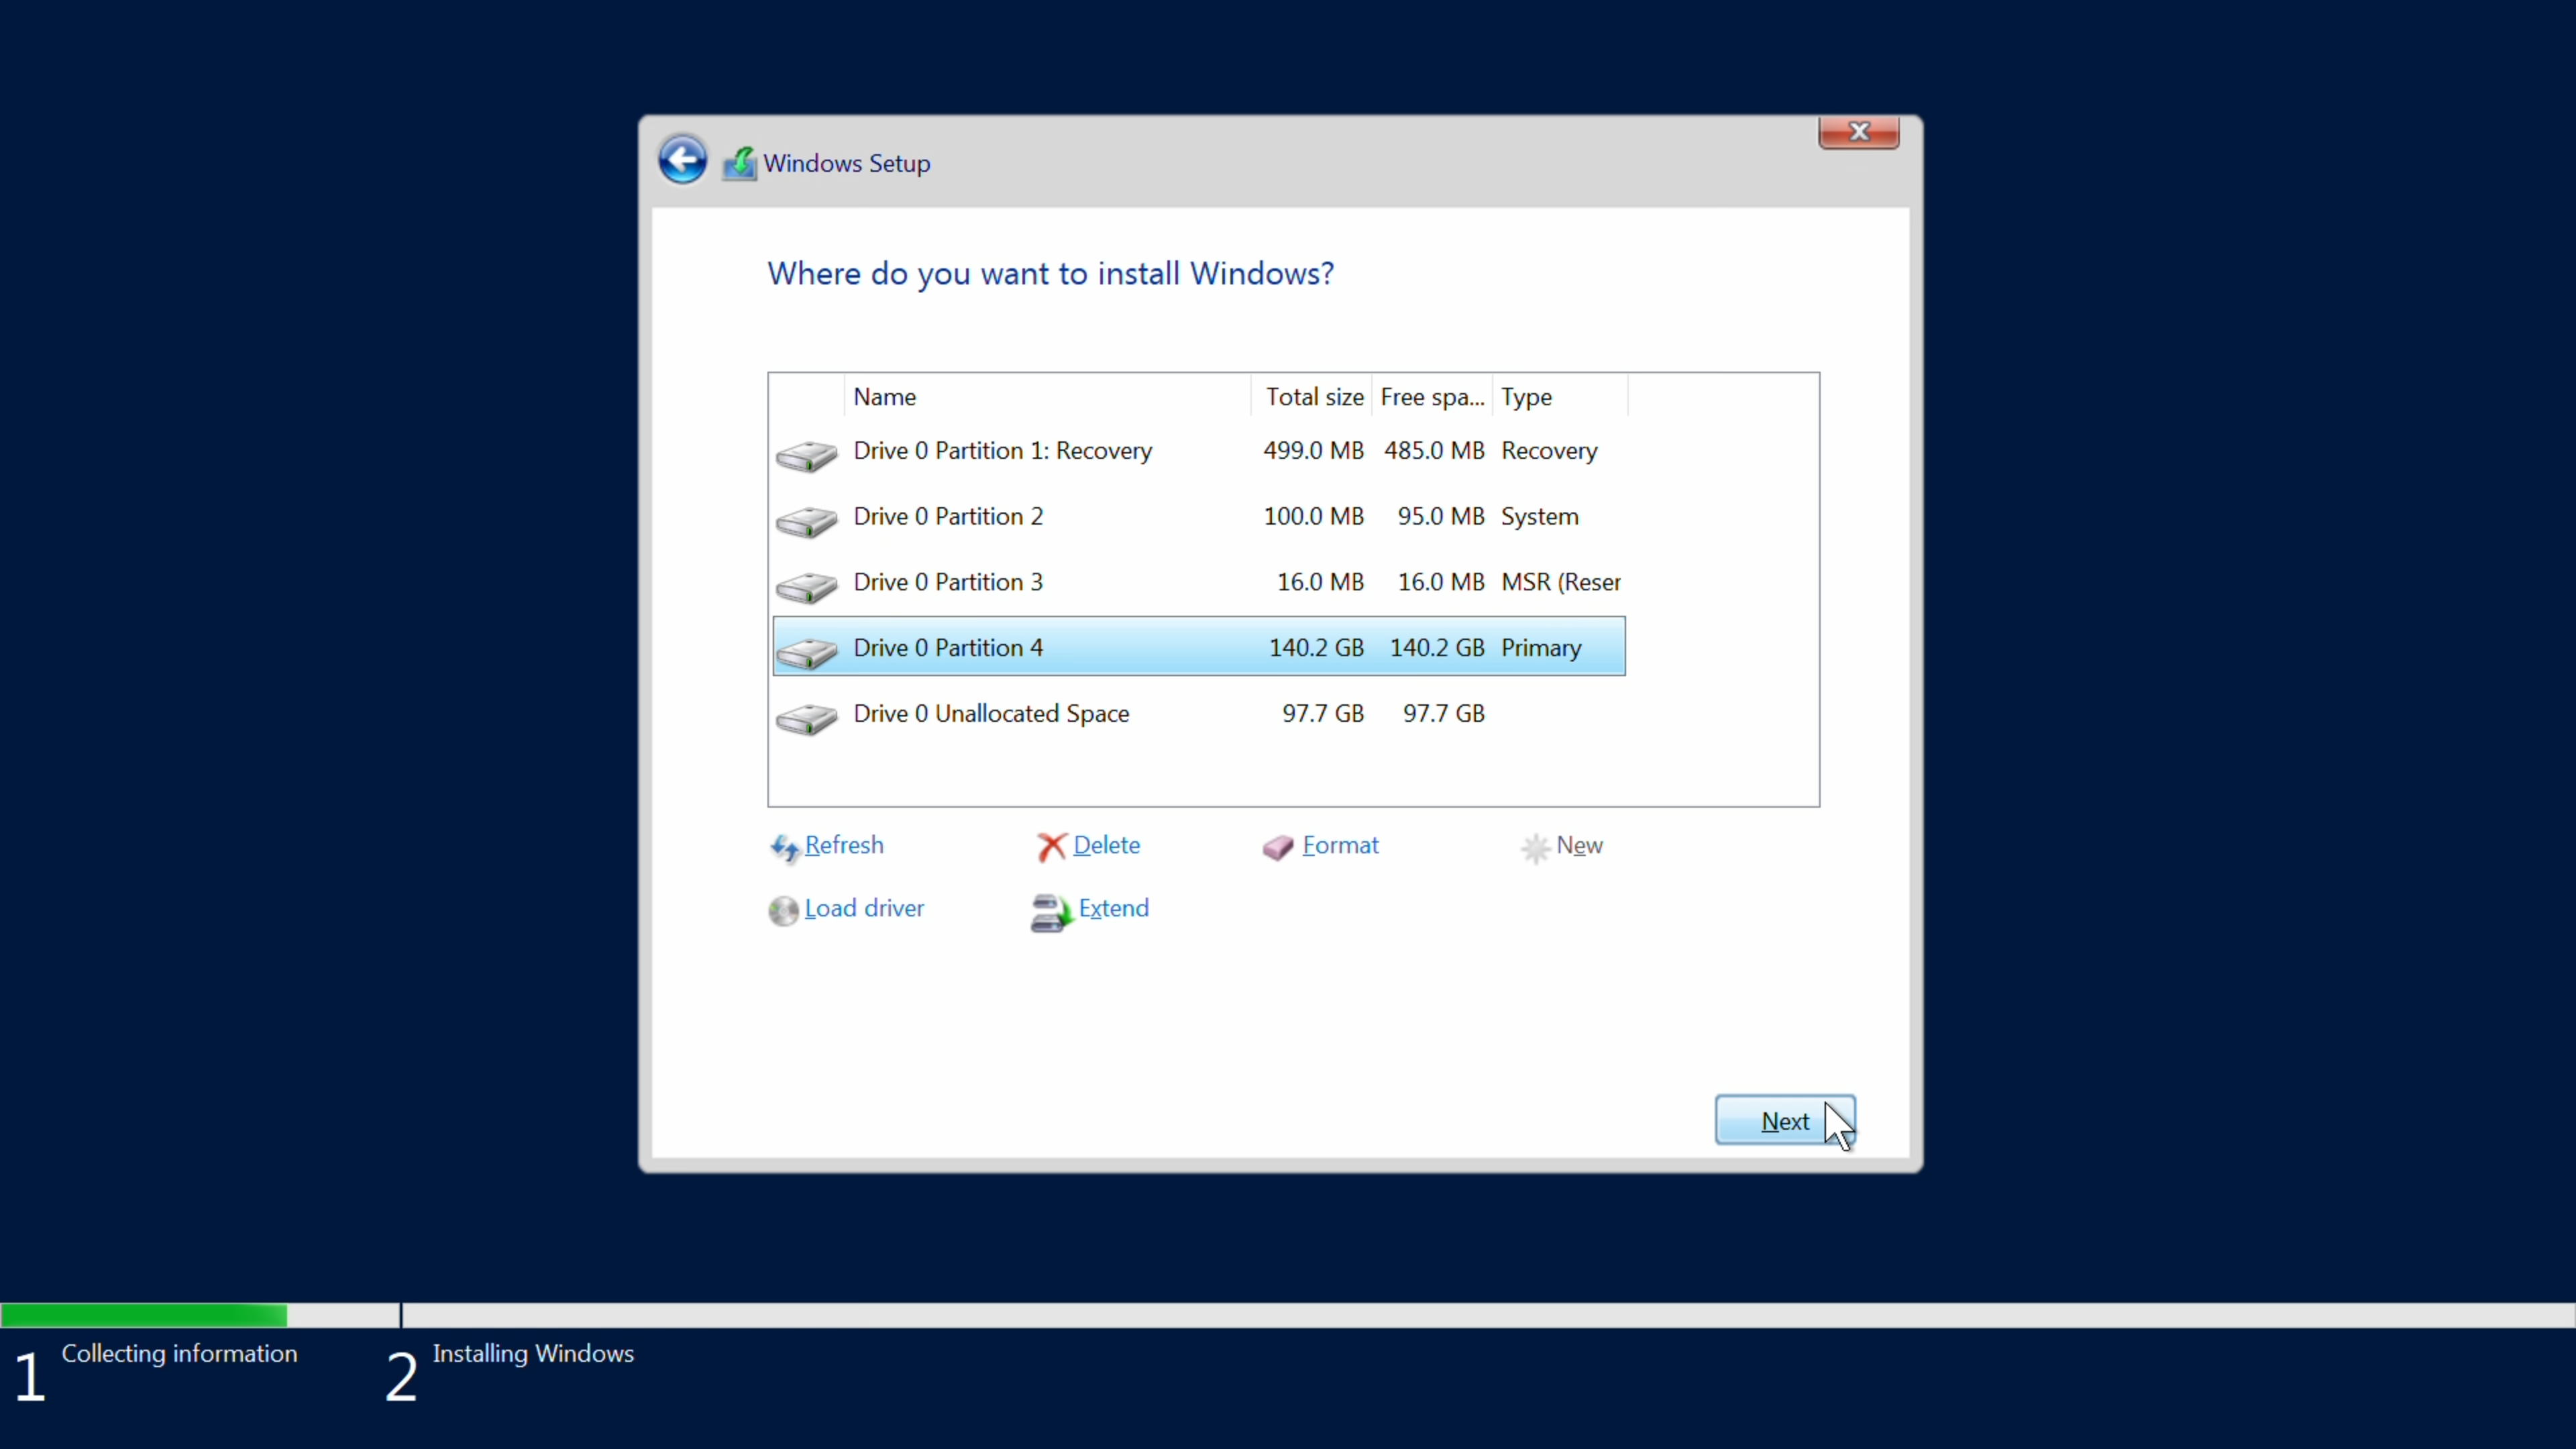Click the 100.0 MB total size cell

click(1313, 516)
